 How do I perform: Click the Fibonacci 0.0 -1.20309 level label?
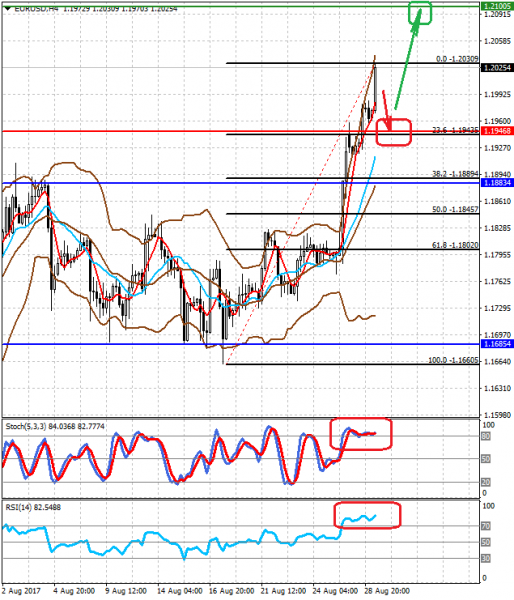click(x=457, y=59)
